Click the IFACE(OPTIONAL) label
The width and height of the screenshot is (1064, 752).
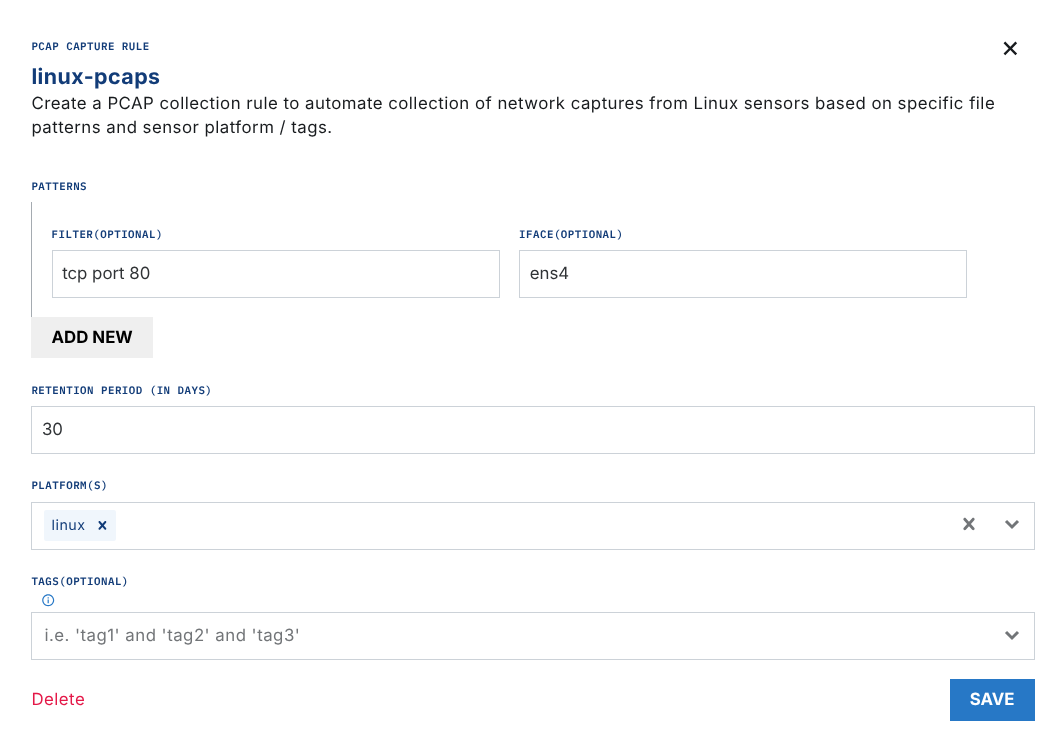tap(570, 234)
